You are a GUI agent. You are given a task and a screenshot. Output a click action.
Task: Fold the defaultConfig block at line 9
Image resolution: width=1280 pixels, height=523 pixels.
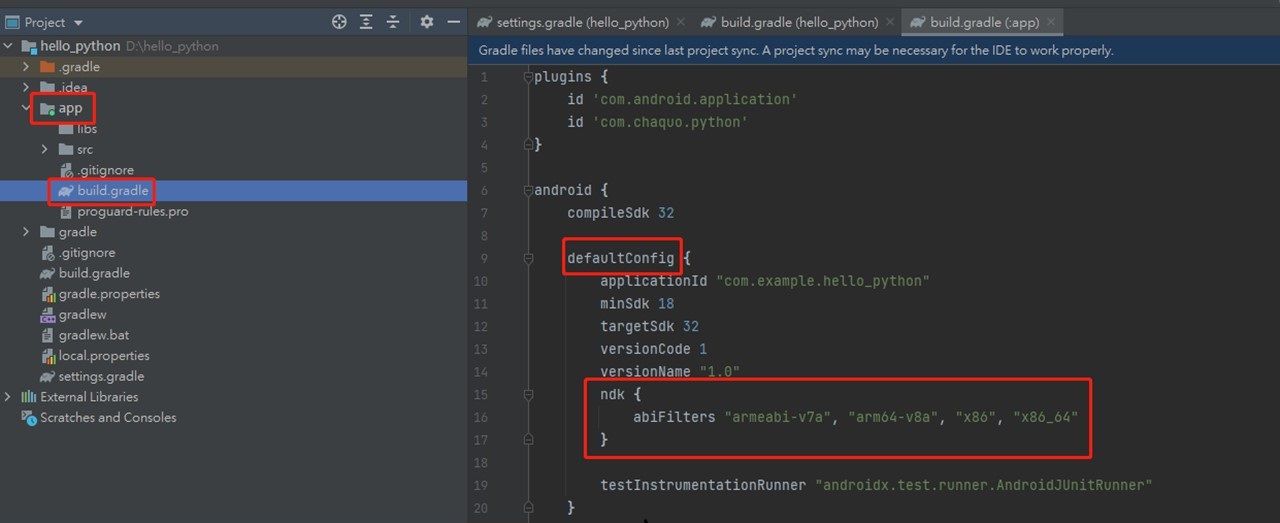[528, 258]
